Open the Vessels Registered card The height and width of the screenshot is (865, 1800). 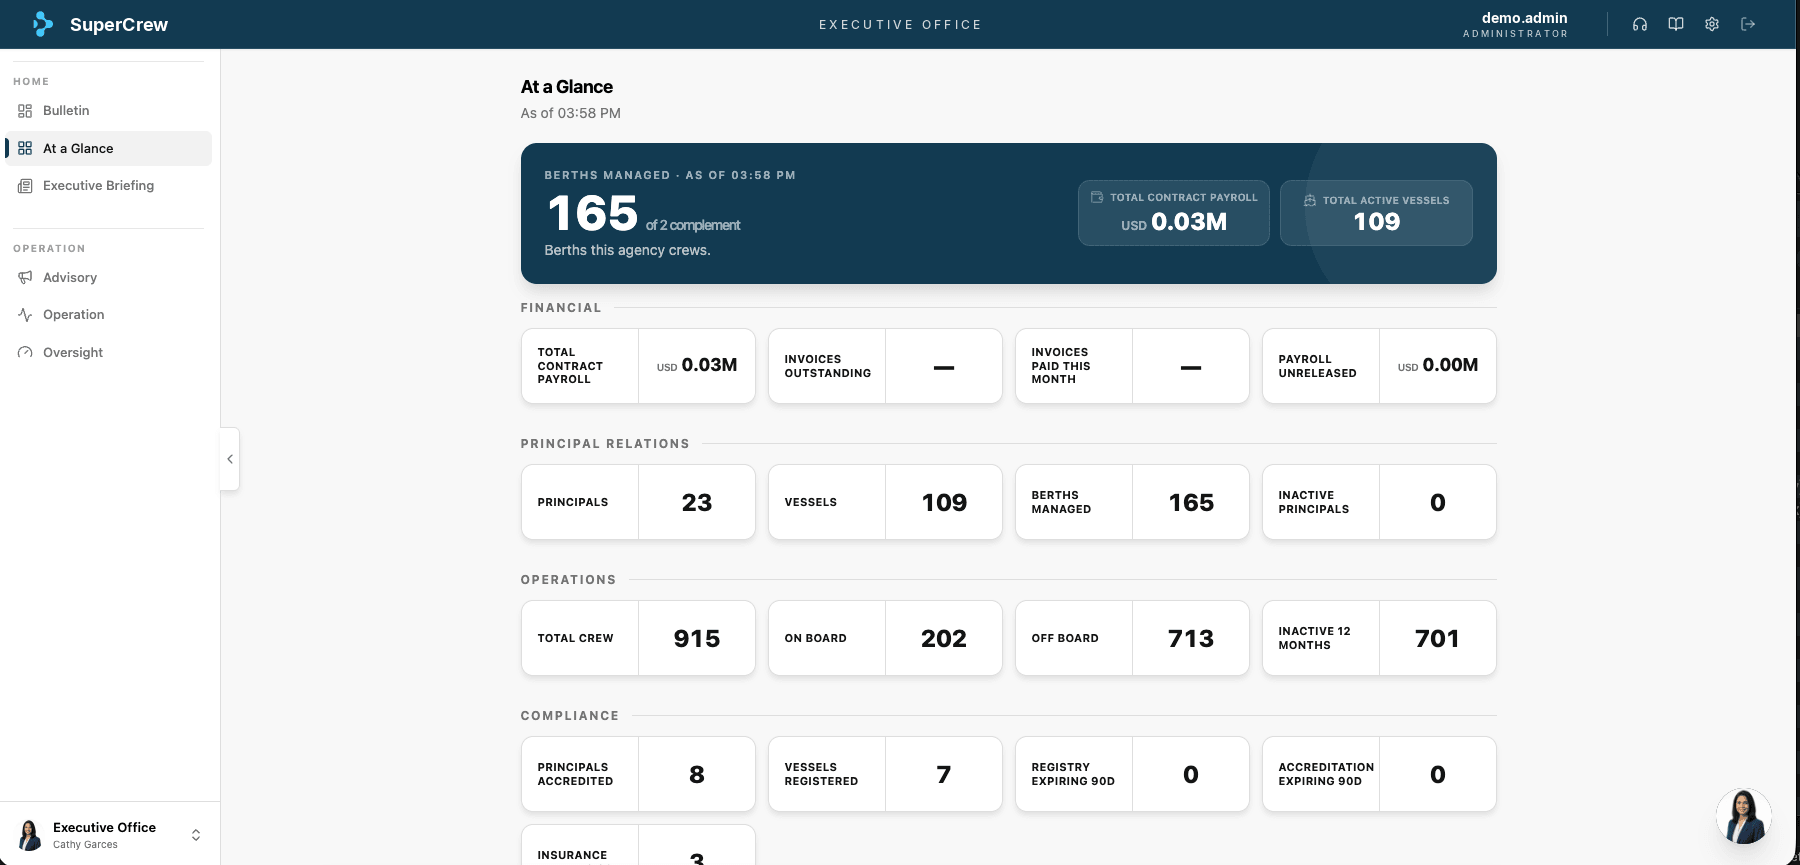tap(885, 774)
